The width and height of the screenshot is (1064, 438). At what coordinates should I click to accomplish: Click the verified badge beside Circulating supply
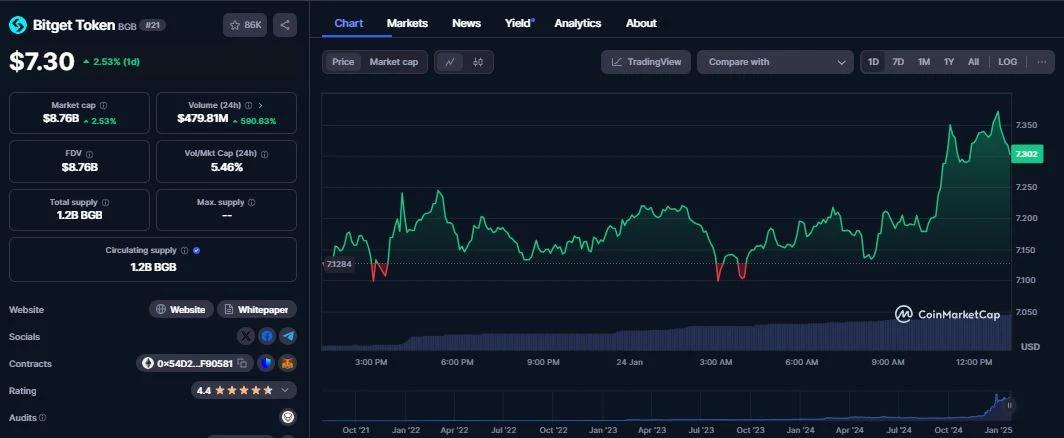pyautogui.click(x=196, y=251)
